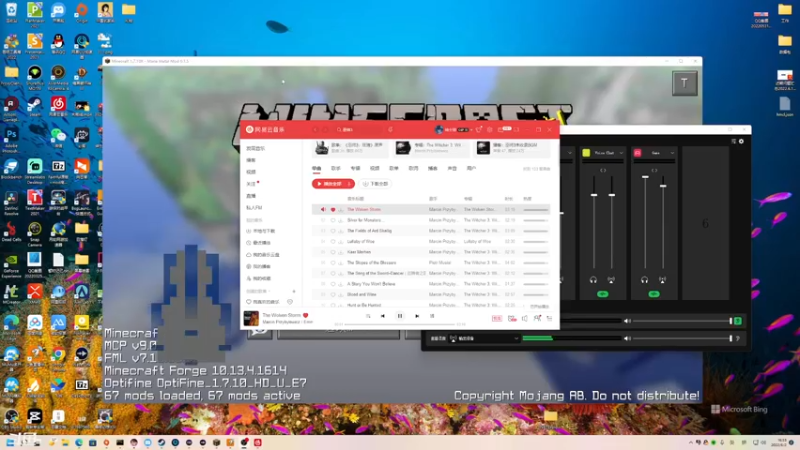This screenshot has width=800, height=450.
Task: Open the skin icon beside the VIP badge
Action: coord(479,130)
